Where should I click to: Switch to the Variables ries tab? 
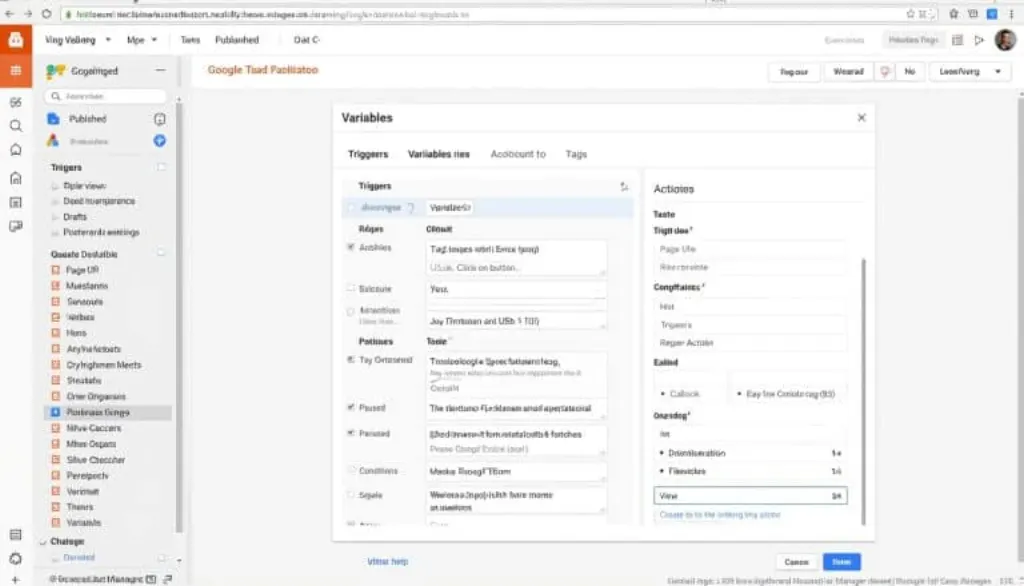click(439, 154)
